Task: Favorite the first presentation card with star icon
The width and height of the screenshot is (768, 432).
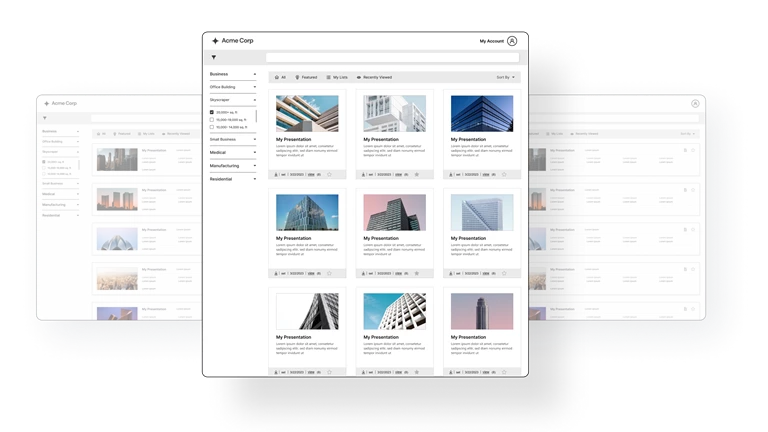Action: click(329, 174)
